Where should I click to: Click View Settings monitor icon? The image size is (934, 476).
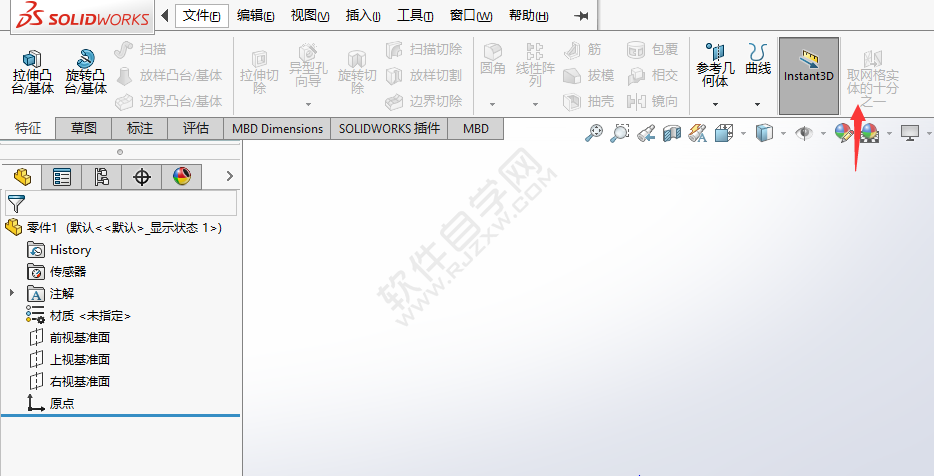910,132
